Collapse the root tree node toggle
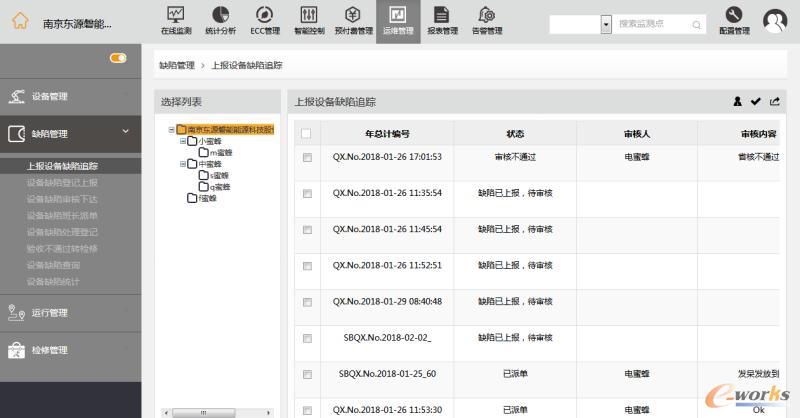This screenshot has width=800, height=418. [x=171, y=130]
